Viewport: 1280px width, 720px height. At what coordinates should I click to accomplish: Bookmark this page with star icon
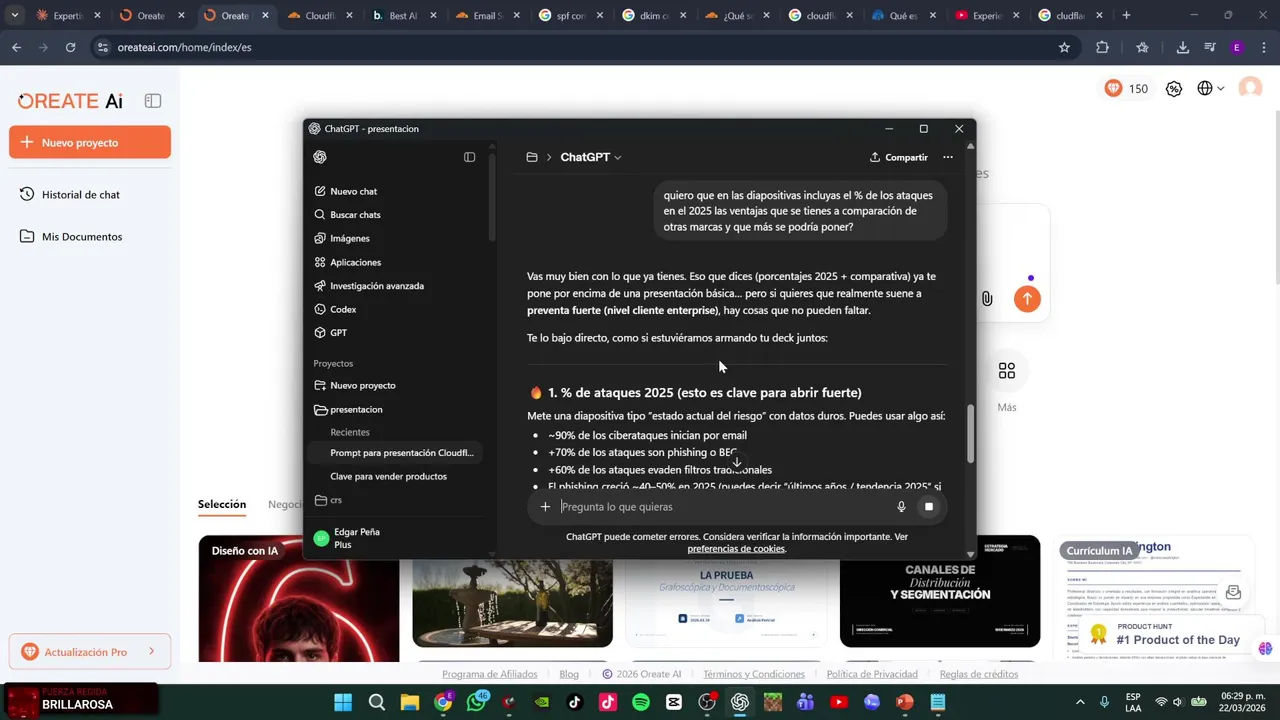coord(1064,47)
